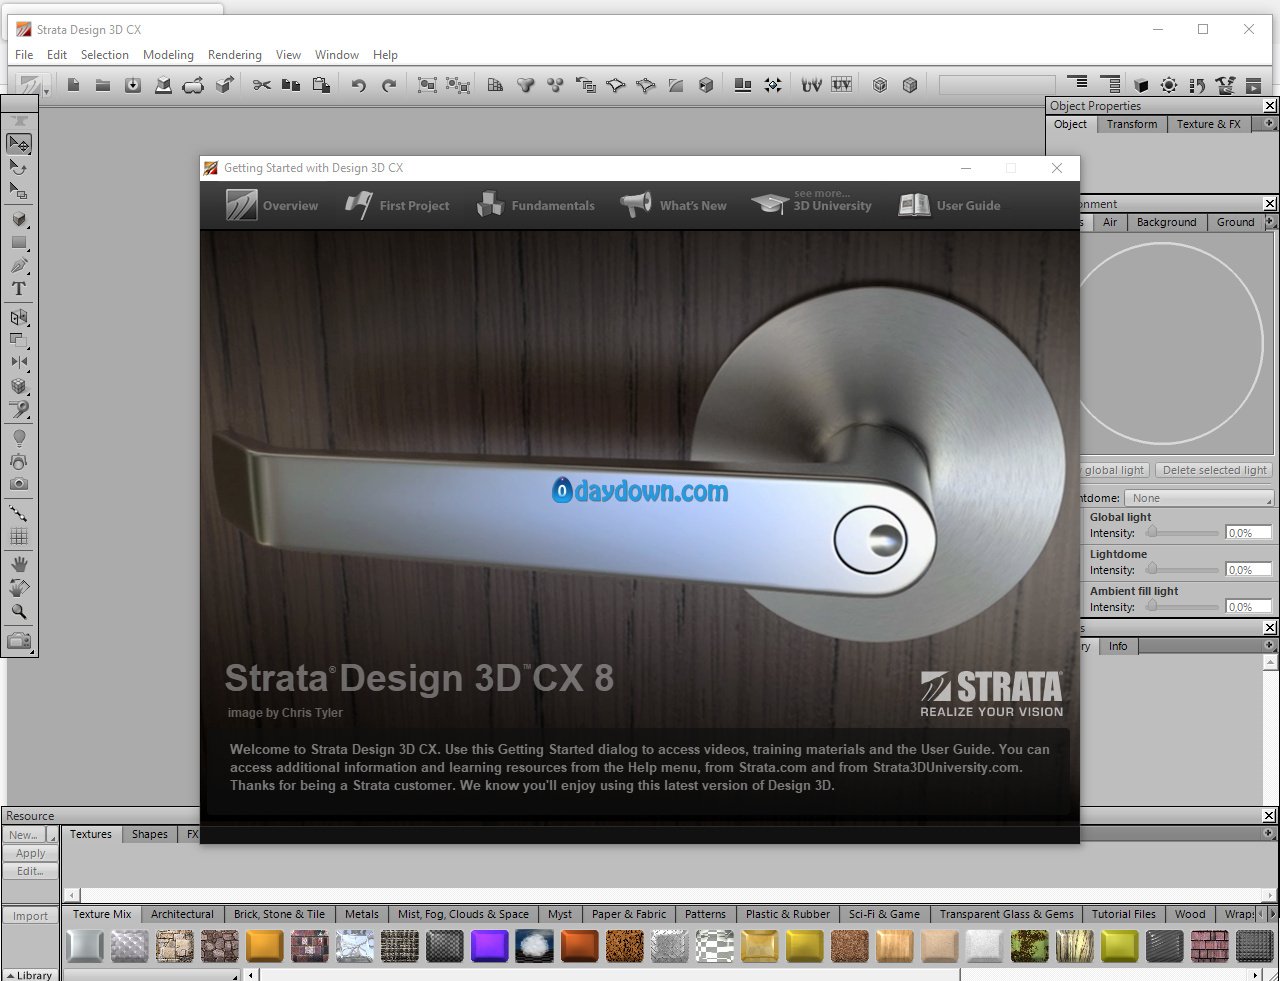
Task: Open the Metals texture category tab
Action: pos(361,914)
